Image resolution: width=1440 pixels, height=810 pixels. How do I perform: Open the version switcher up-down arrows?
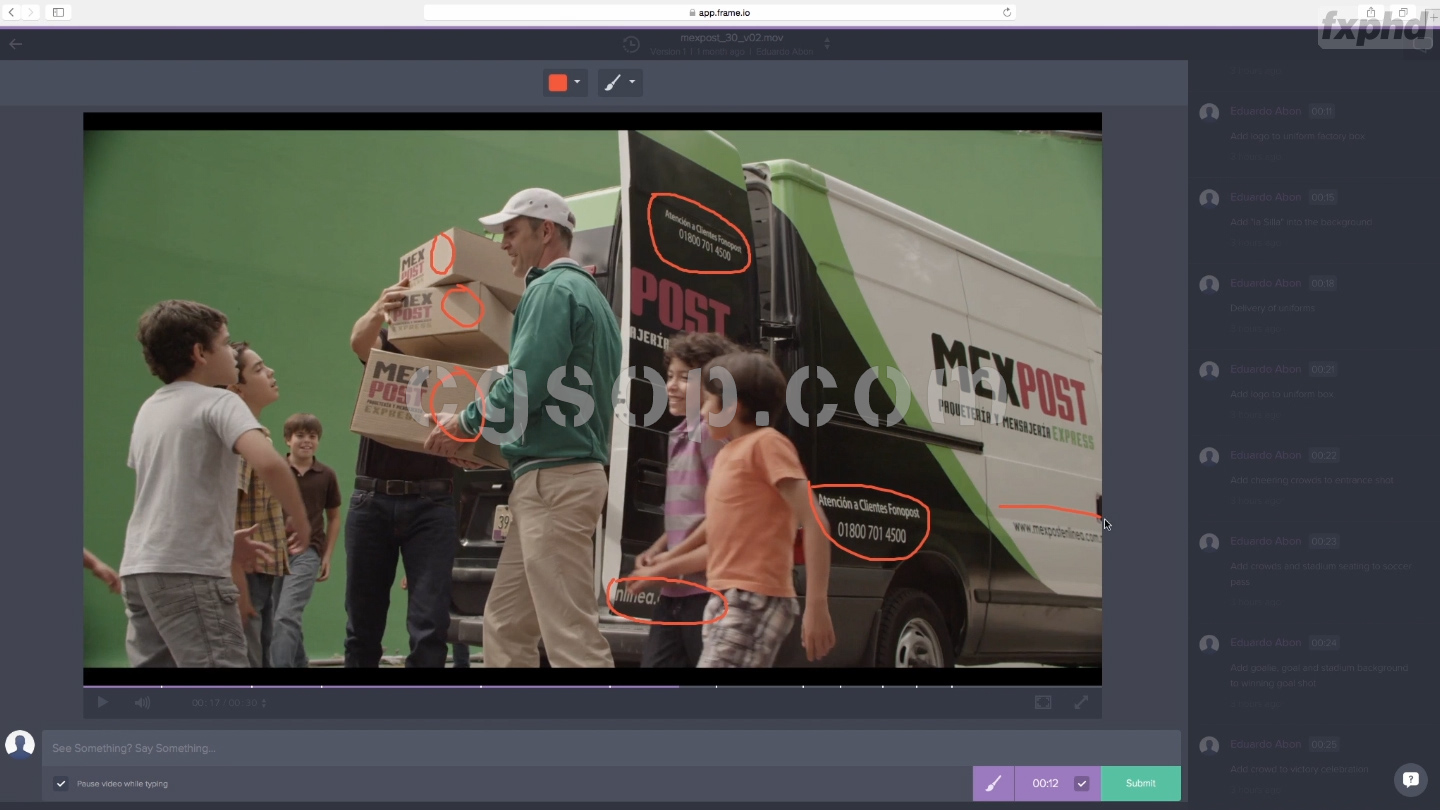coord(827,44)
